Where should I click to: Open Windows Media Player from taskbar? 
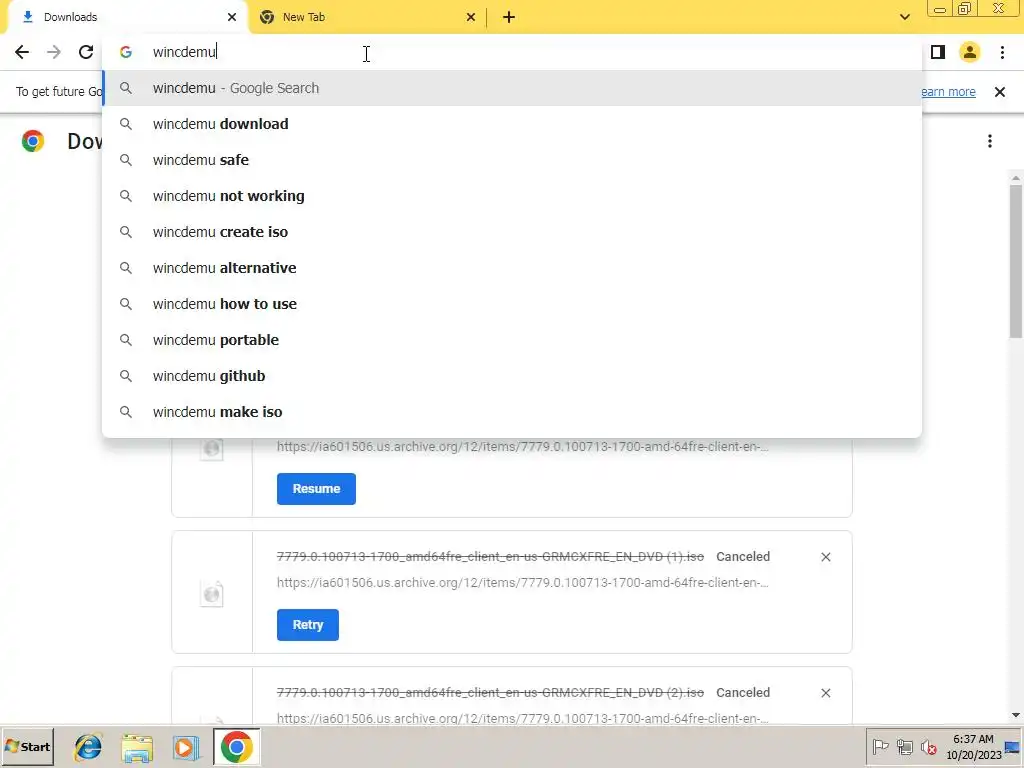click(x=186, y=747)
